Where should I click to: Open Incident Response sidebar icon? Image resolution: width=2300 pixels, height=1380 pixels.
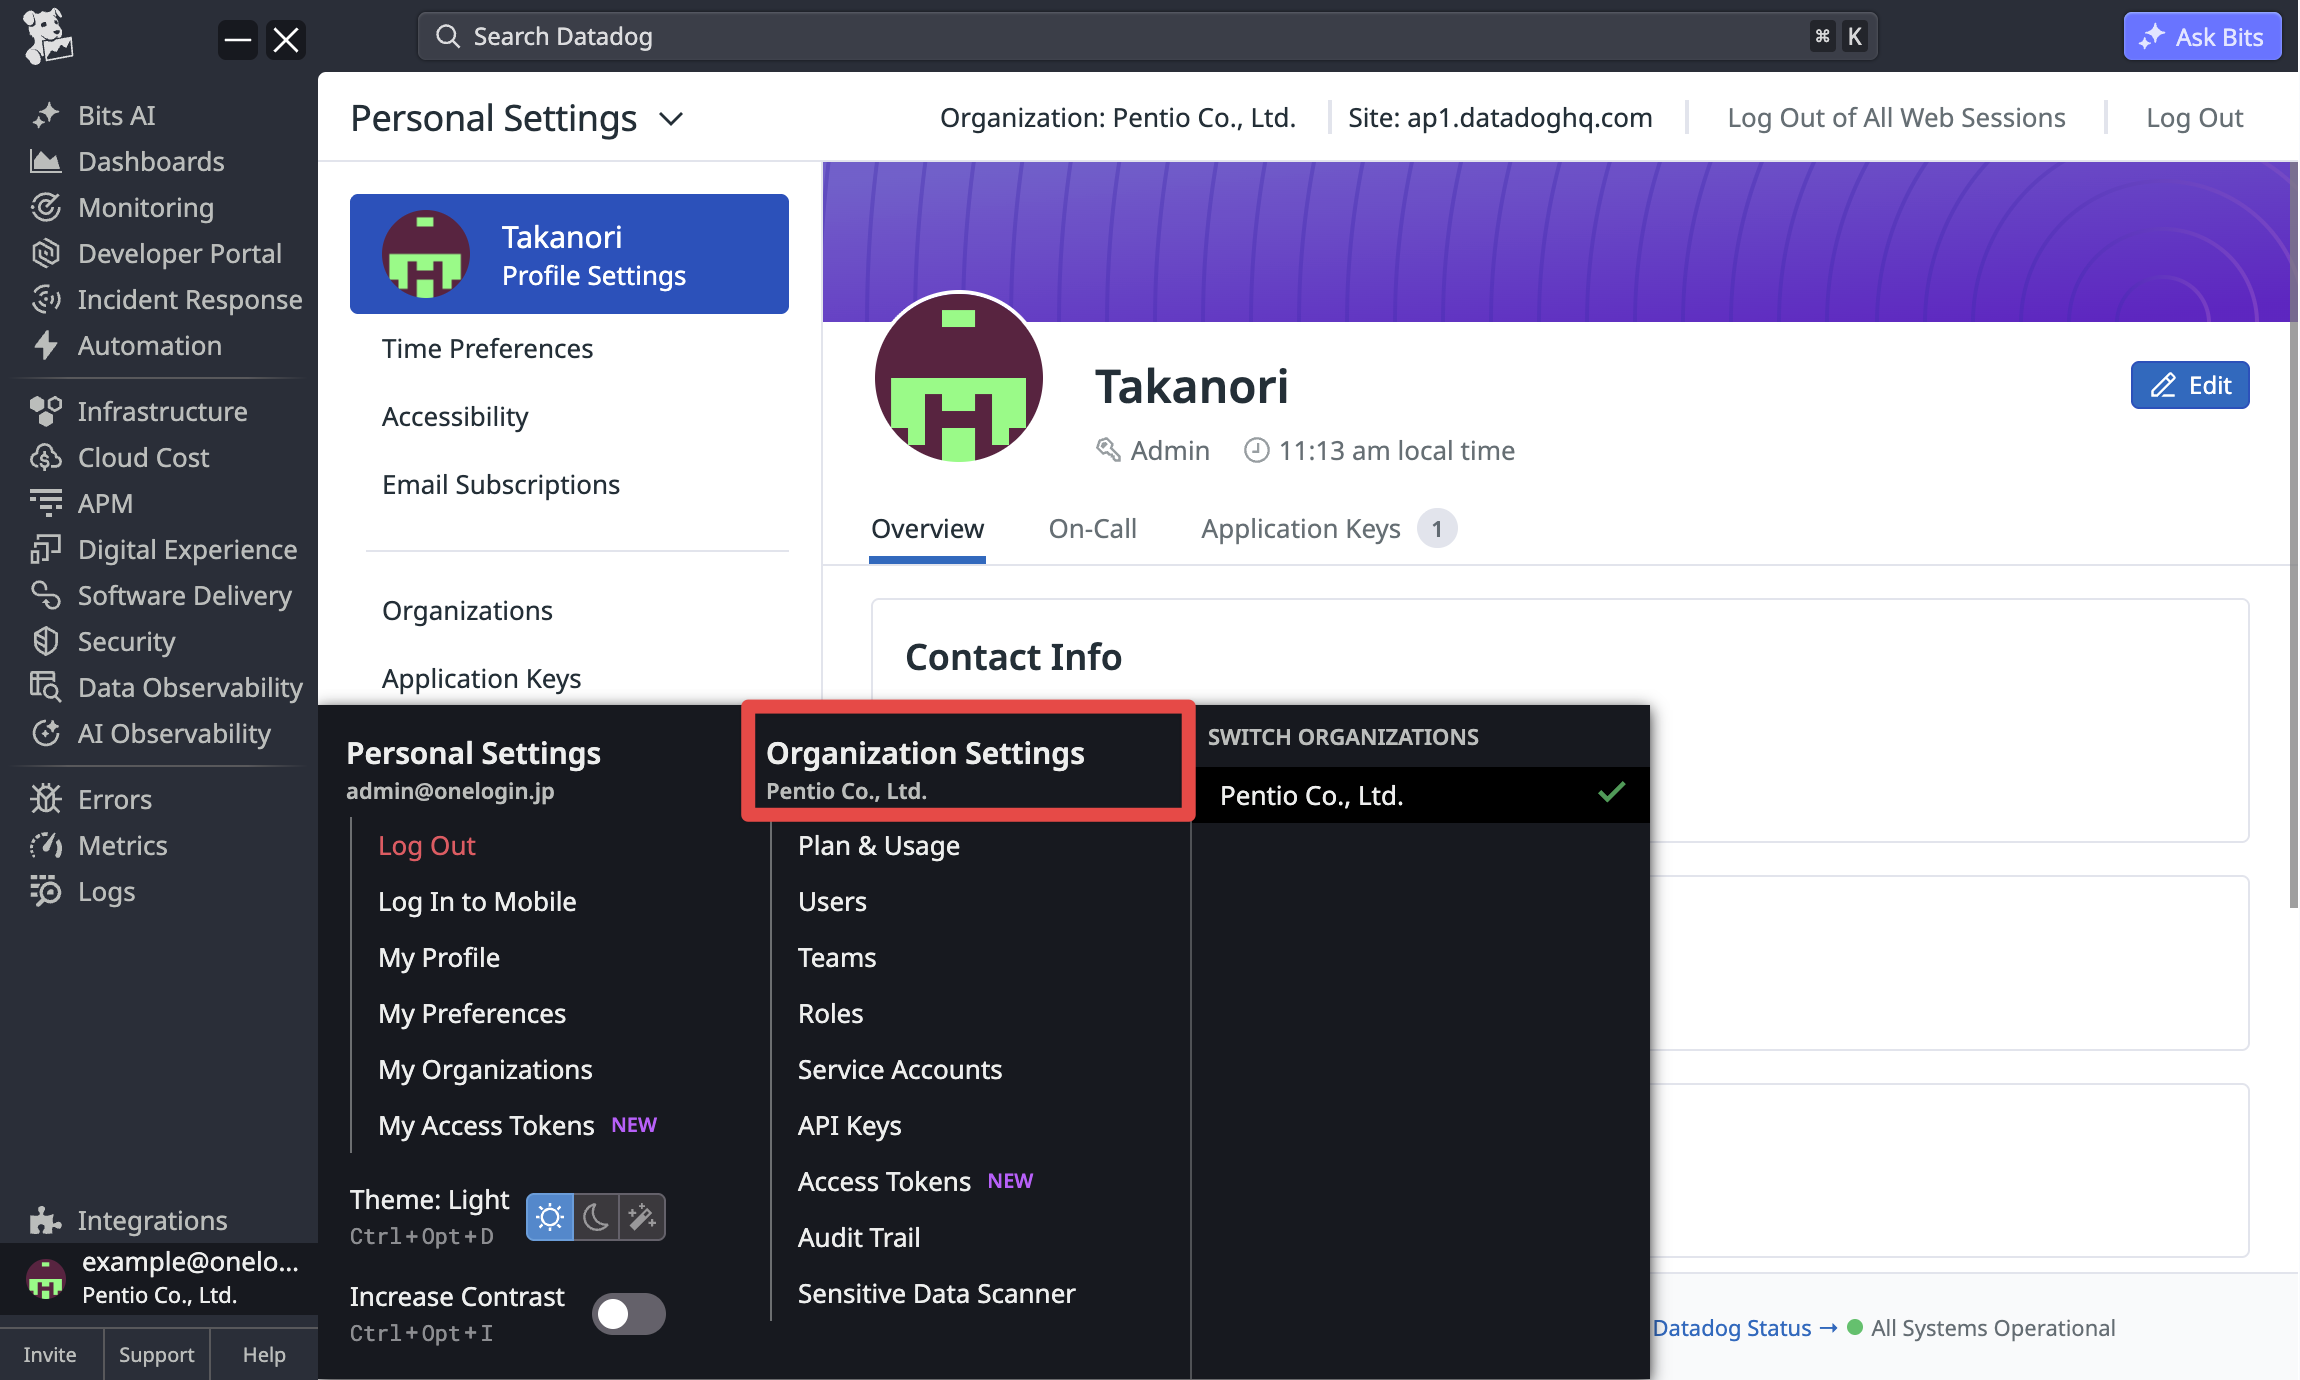tap(45, 299)
